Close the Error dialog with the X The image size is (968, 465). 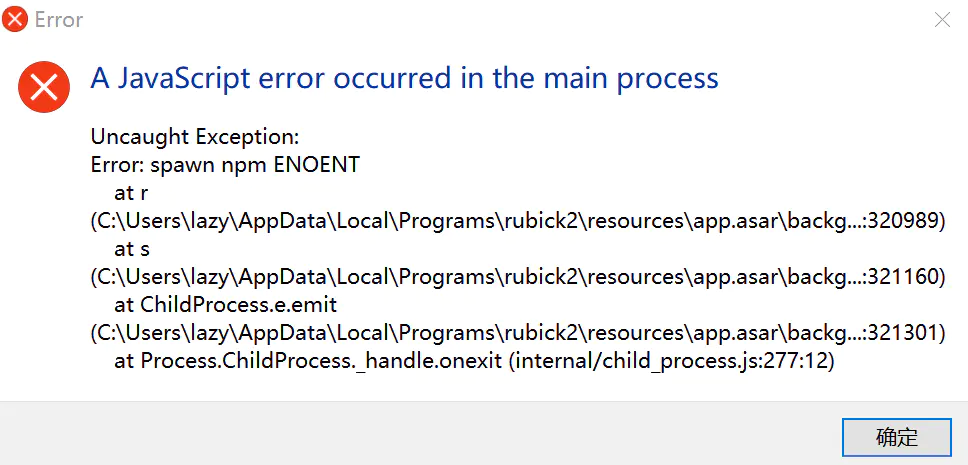tap(942, 20)
